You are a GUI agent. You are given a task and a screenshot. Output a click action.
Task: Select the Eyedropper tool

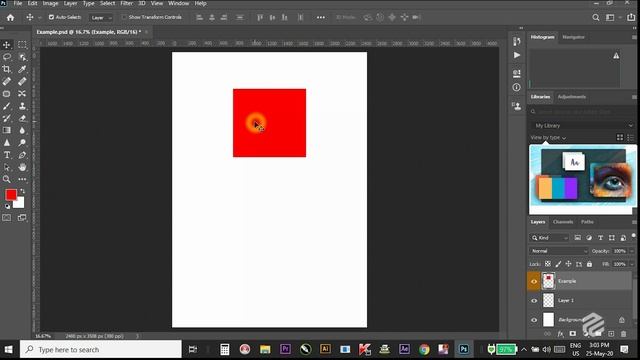pos(22,69)
